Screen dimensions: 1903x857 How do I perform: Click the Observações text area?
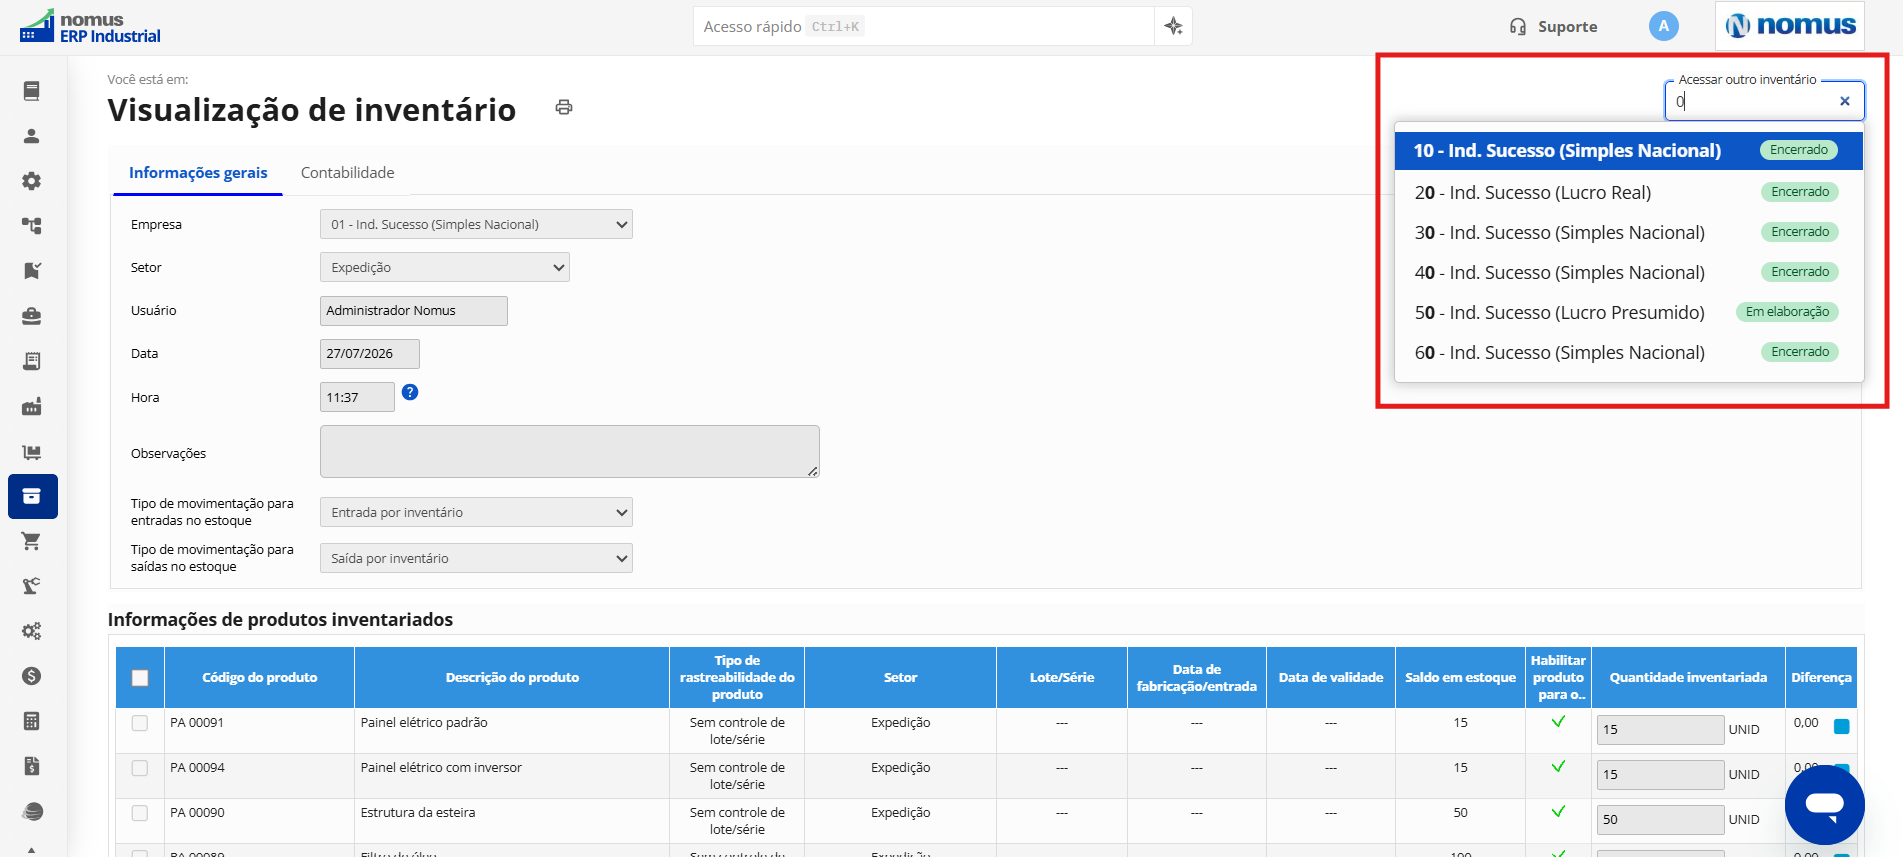[x=569, y=451]
